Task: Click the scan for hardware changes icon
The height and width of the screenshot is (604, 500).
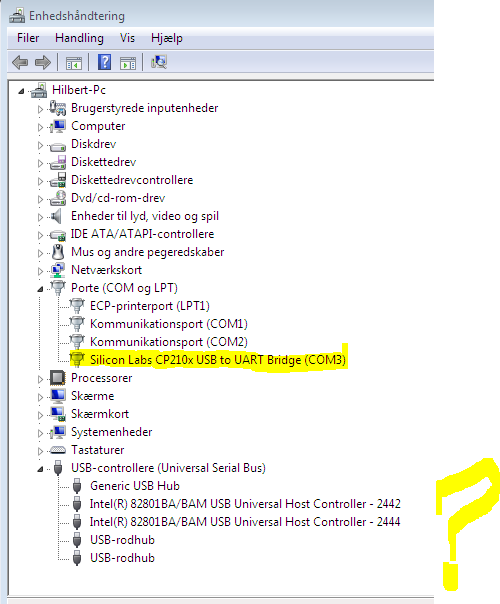Action: 159,62
